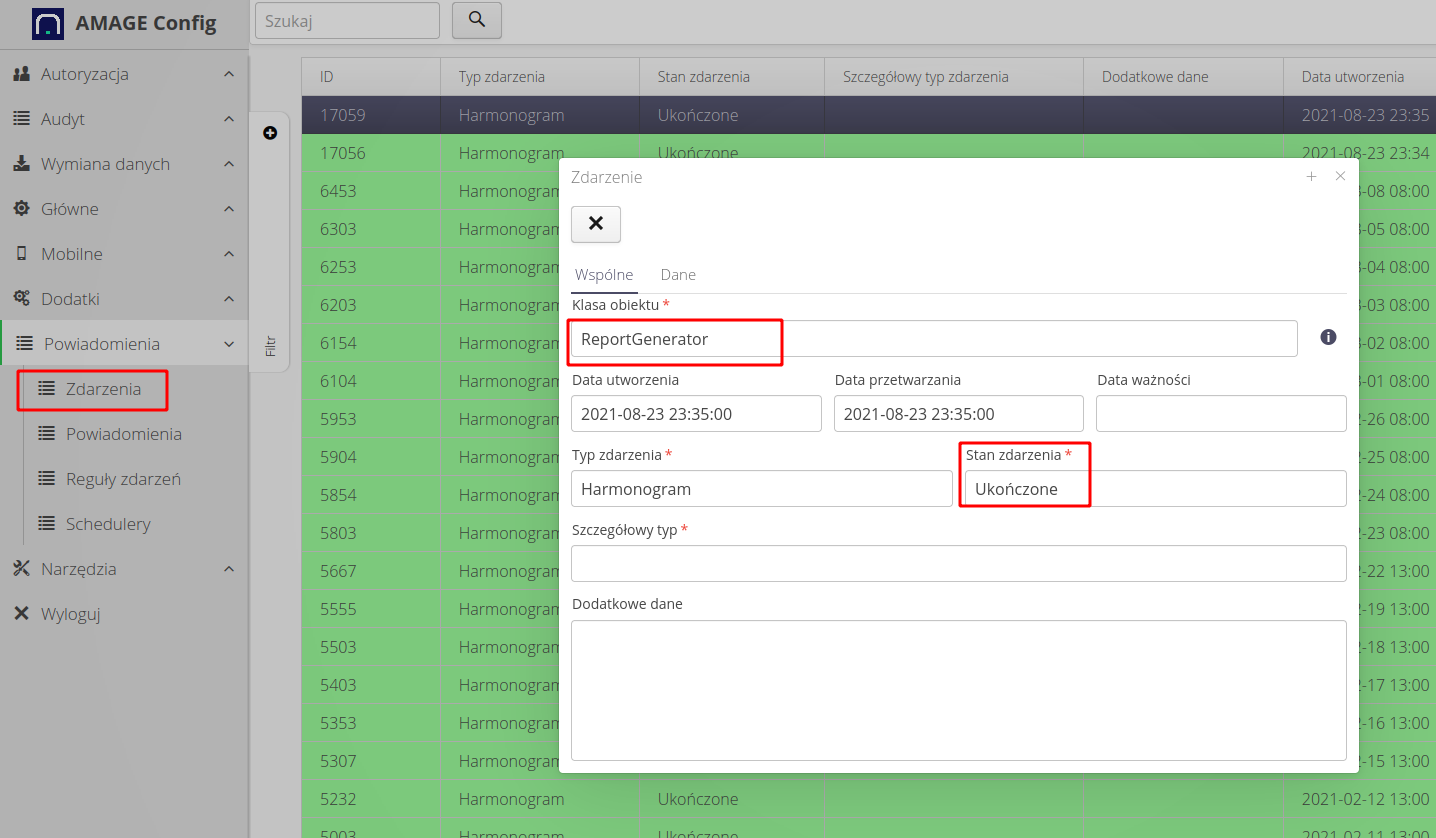Click the plus icon on the Filtr panel

[270, 132]
